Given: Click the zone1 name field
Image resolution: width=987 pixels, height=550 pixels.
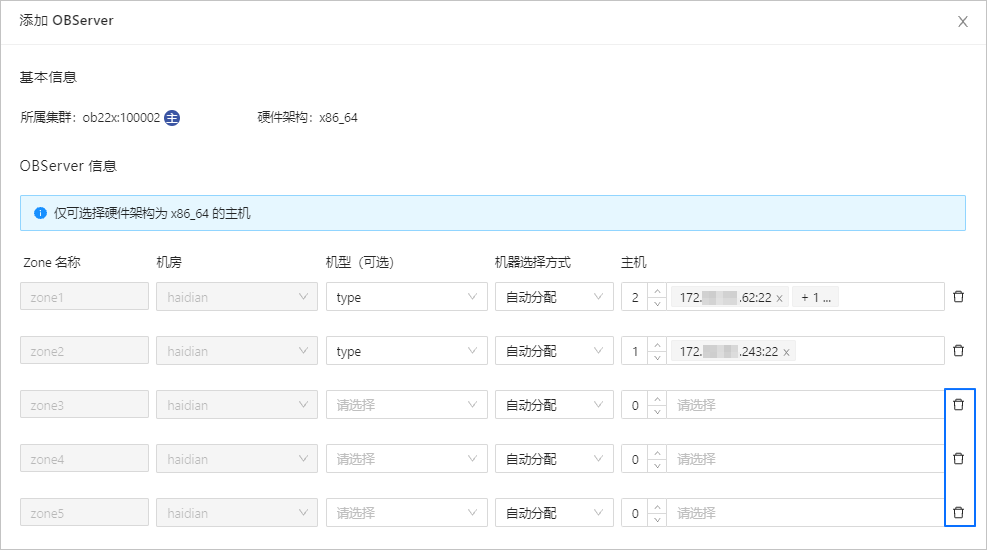Looking at the screenshot, I should pyautogui.click(x=84, y=297).
